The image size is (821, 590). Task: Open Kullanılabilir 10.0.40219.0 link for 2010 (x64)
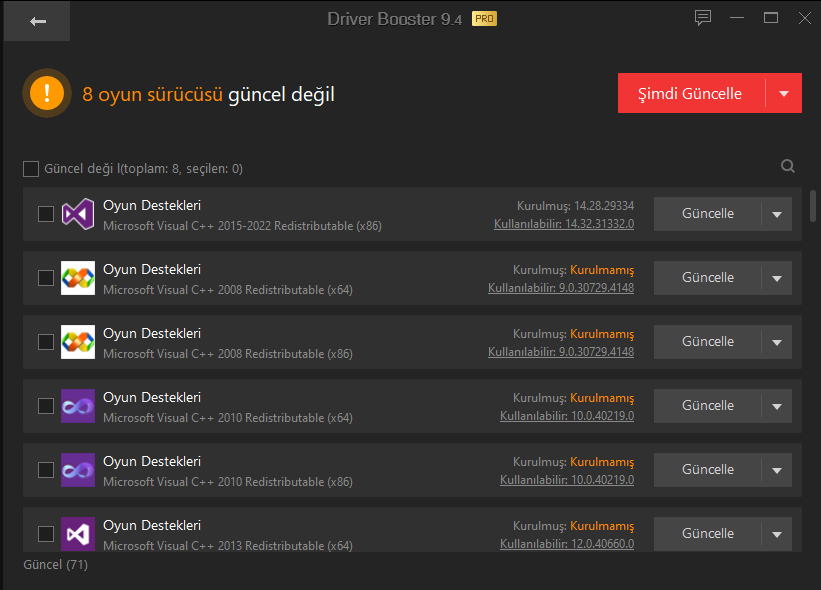567,416
